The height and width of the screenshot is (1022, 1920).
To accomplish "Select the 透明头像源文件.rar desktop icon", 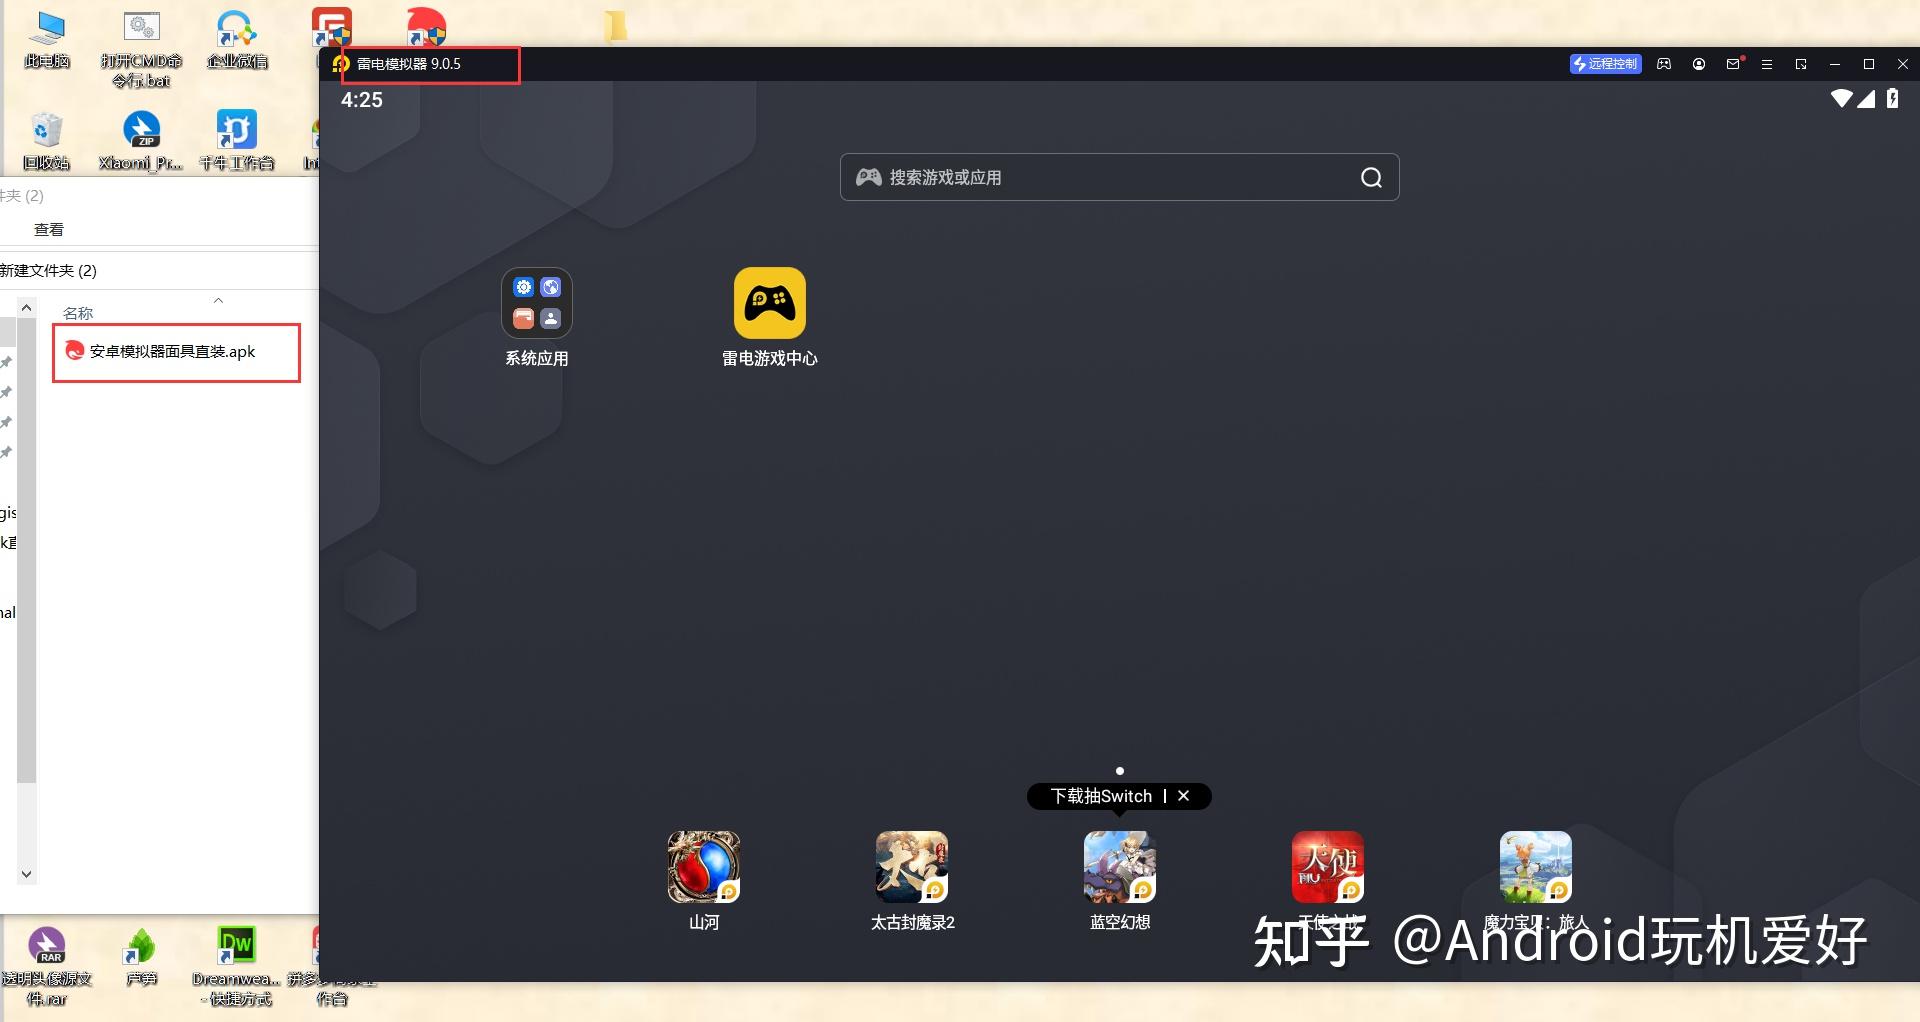I will 47,966.
